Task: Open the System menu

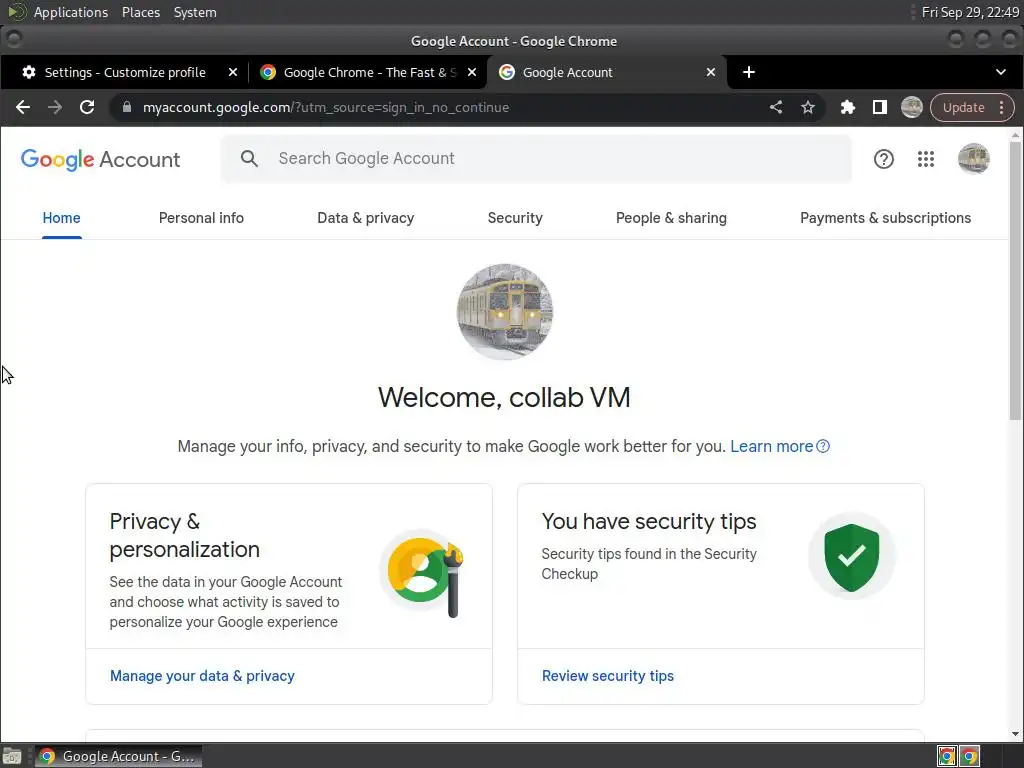Action: 195,12
